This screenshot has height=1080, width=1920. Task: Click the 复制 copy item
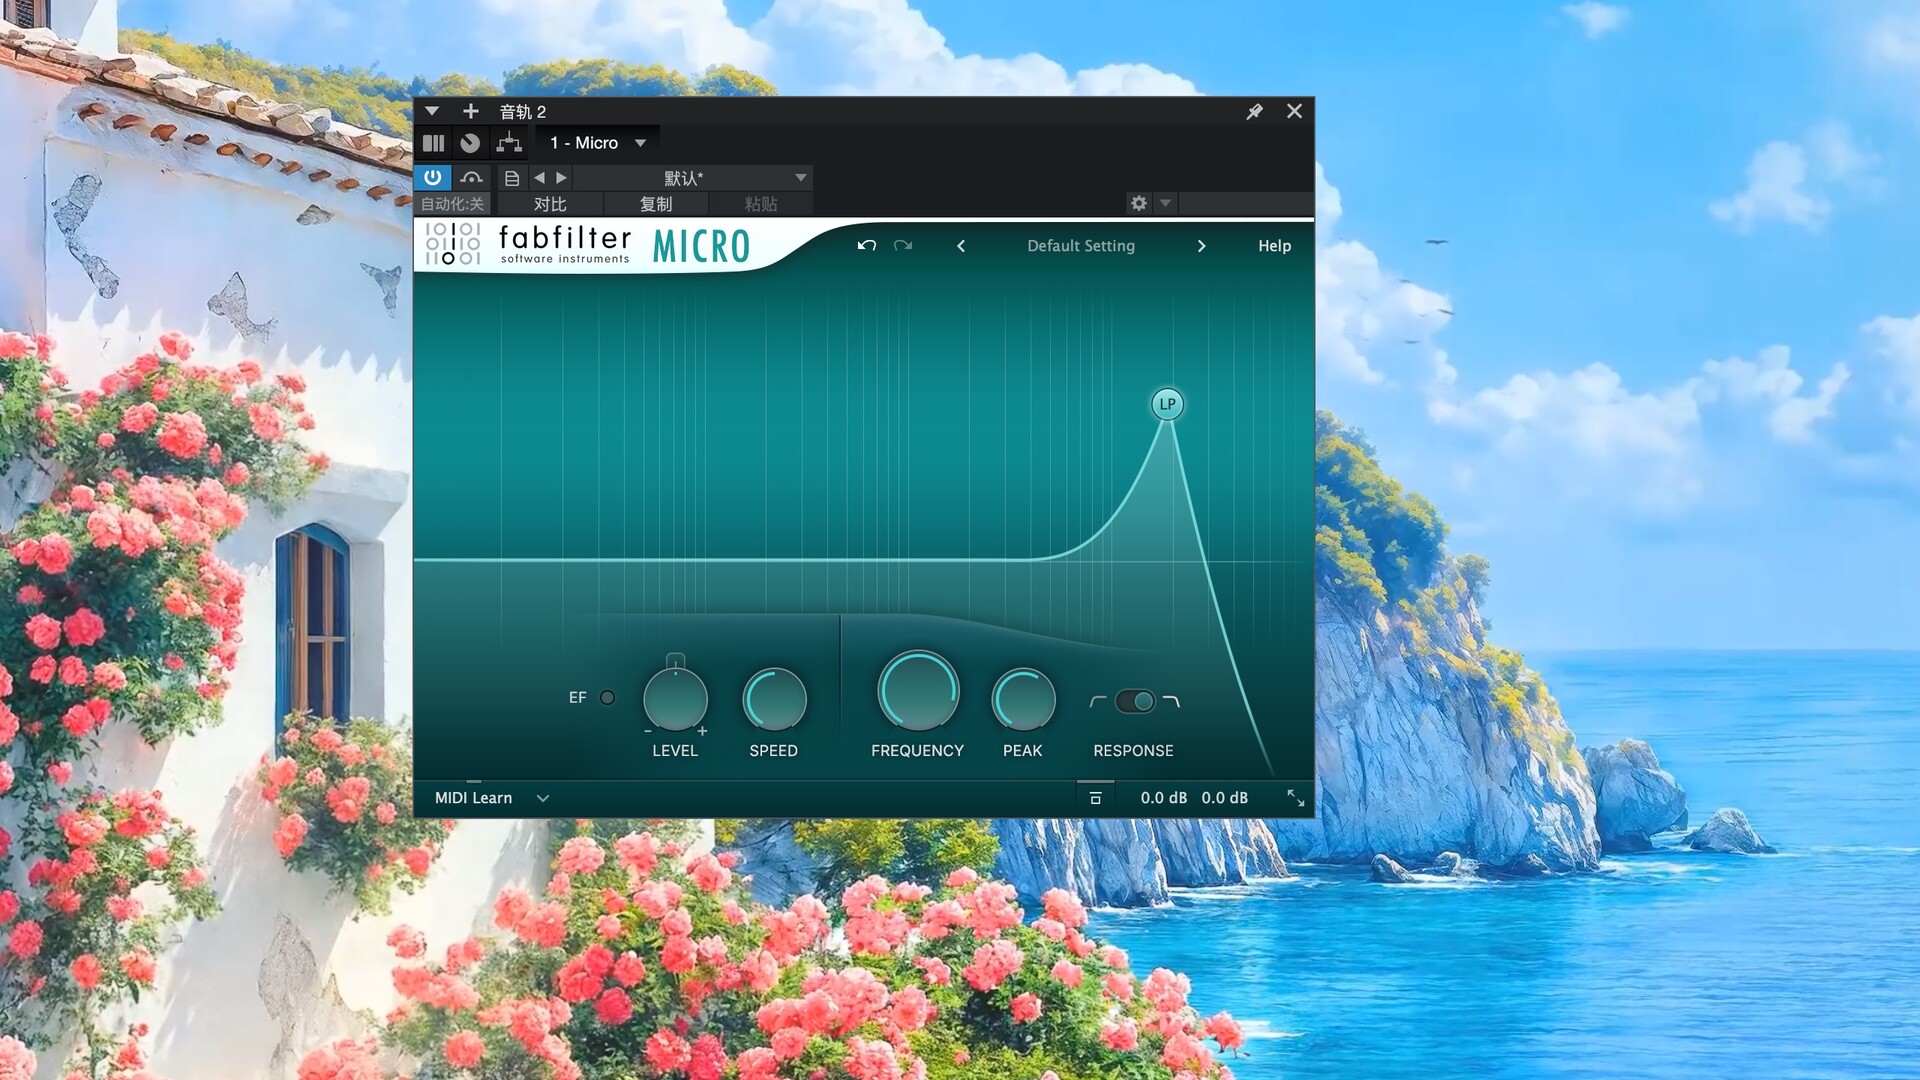[656, 204]
